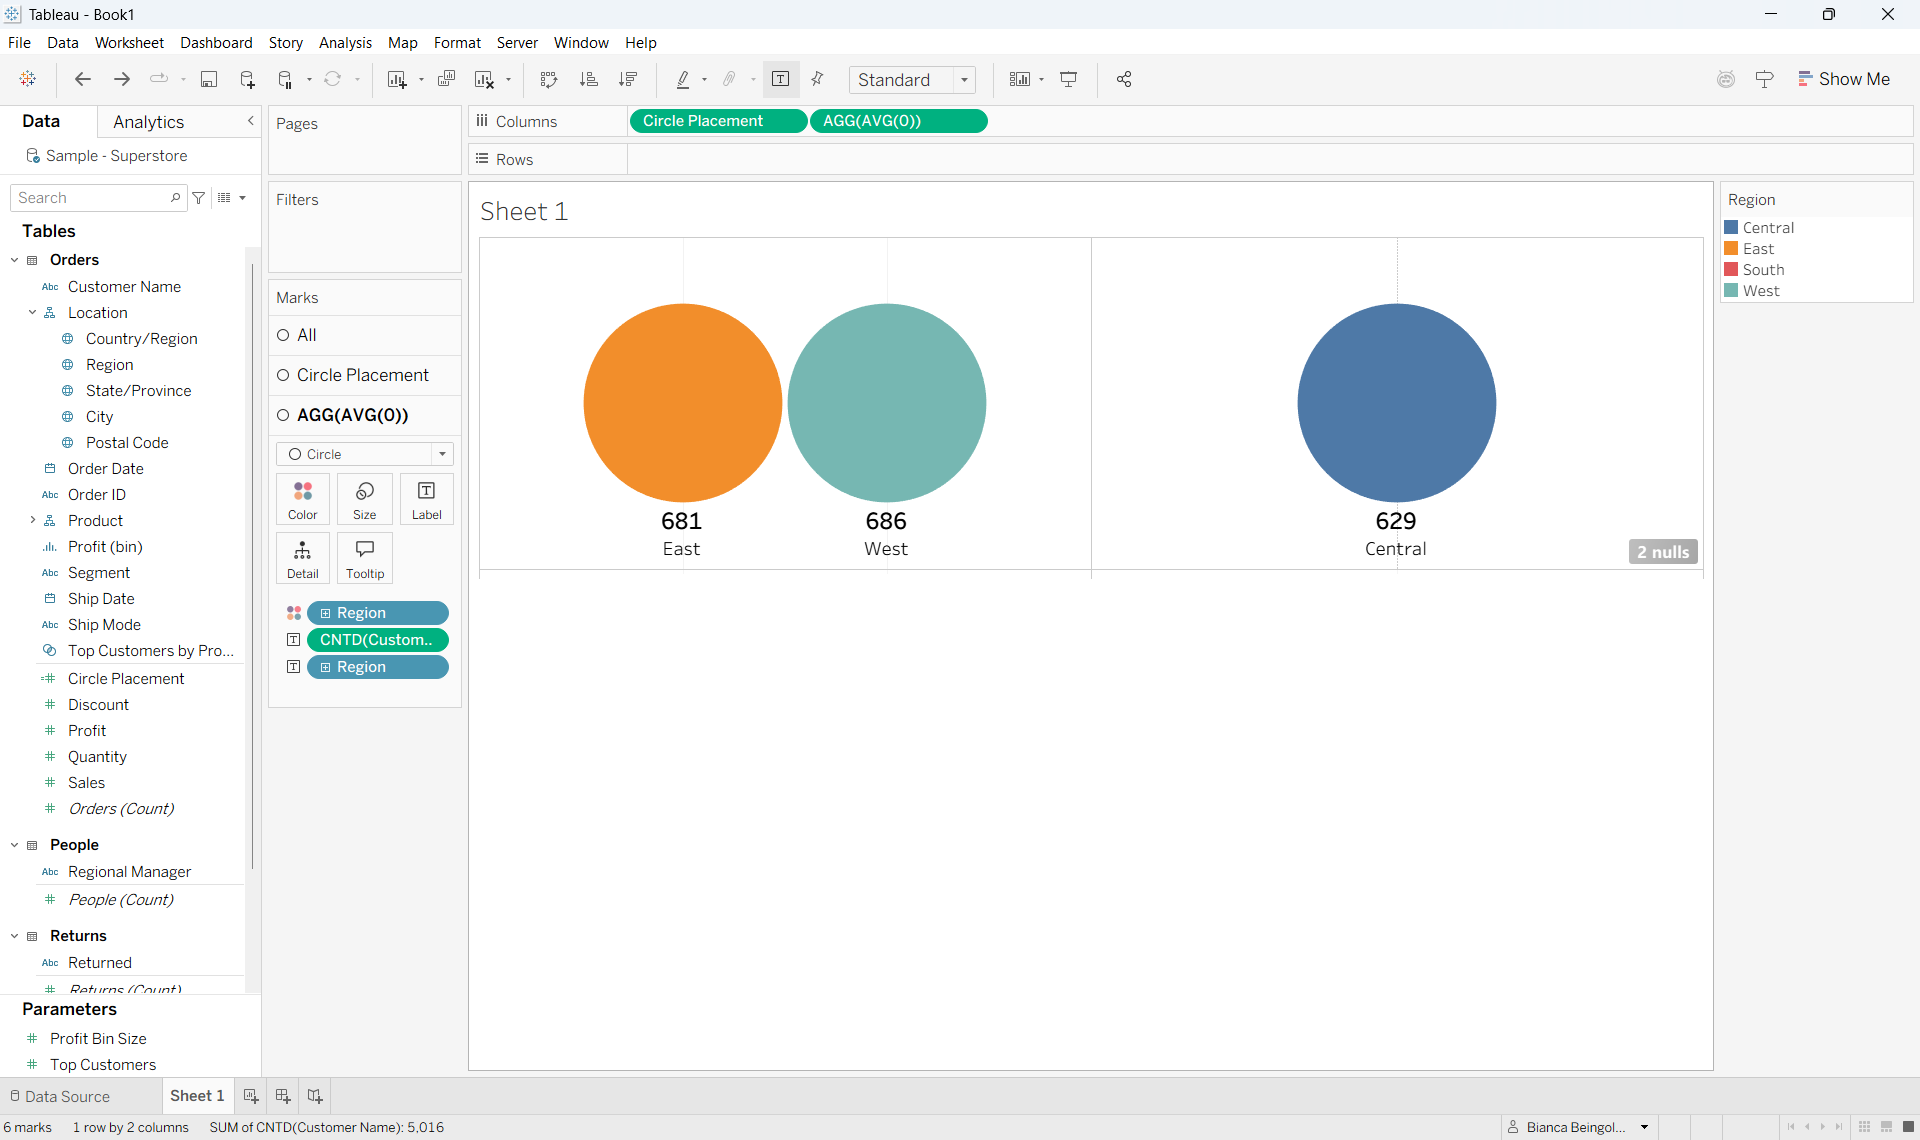Pause auto updates with the toolbar icon
The image size is (1920, 1140).
(x=286, y=79)
